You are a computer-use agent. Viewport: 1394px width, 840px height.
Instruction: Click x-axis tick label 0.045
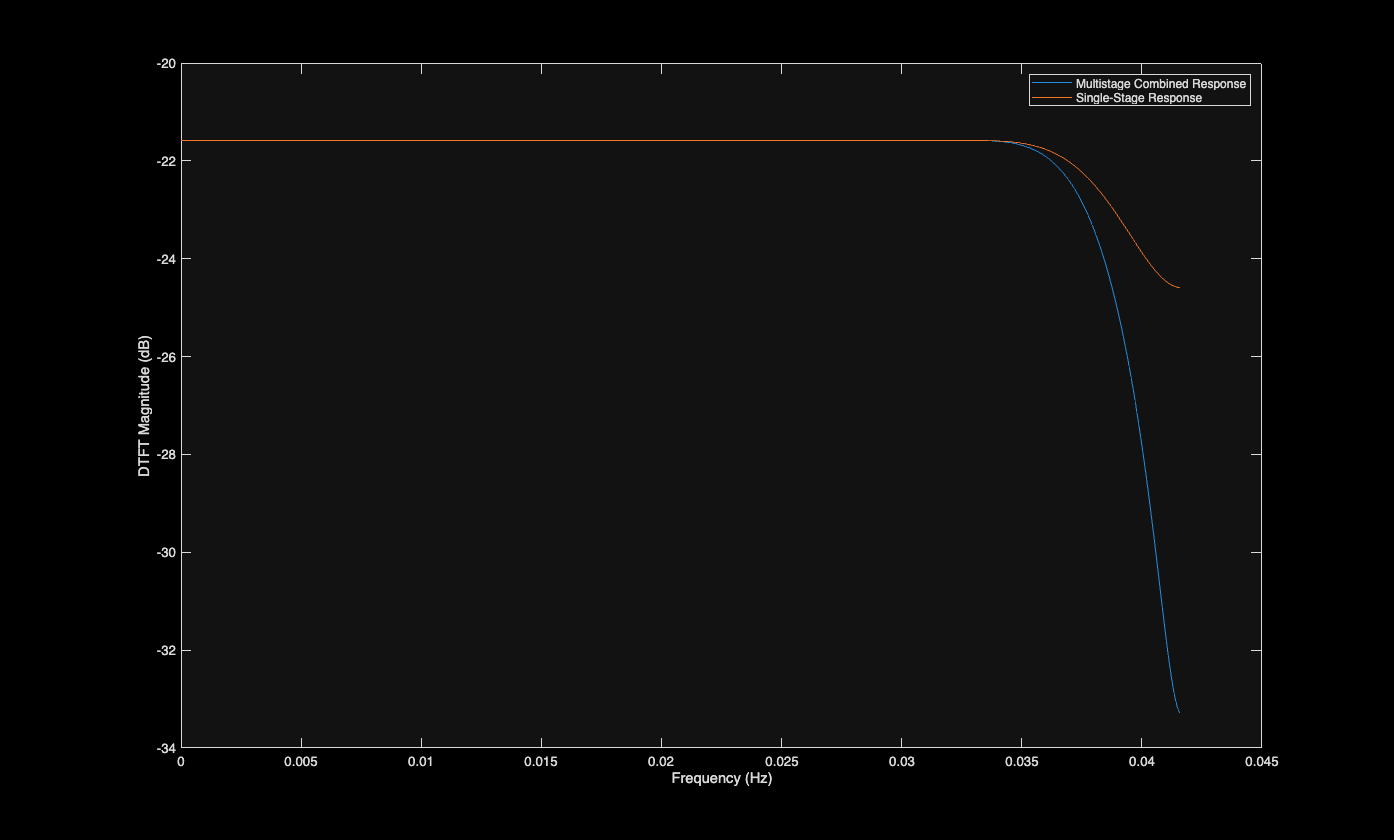pyautogui.click(x=1261, y=761)
